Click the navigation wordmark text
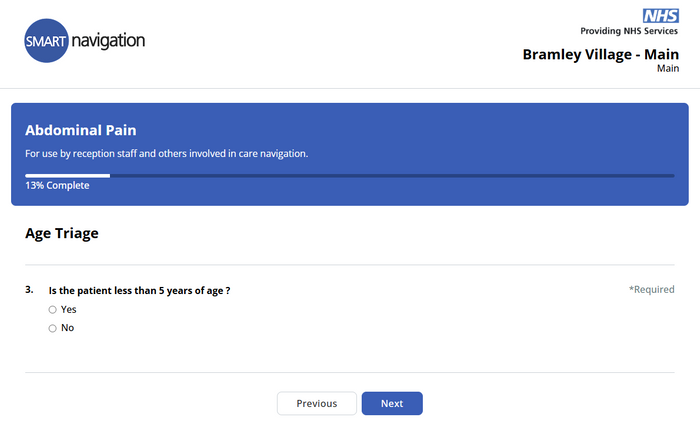700x434 pixels. pos(108,41)
